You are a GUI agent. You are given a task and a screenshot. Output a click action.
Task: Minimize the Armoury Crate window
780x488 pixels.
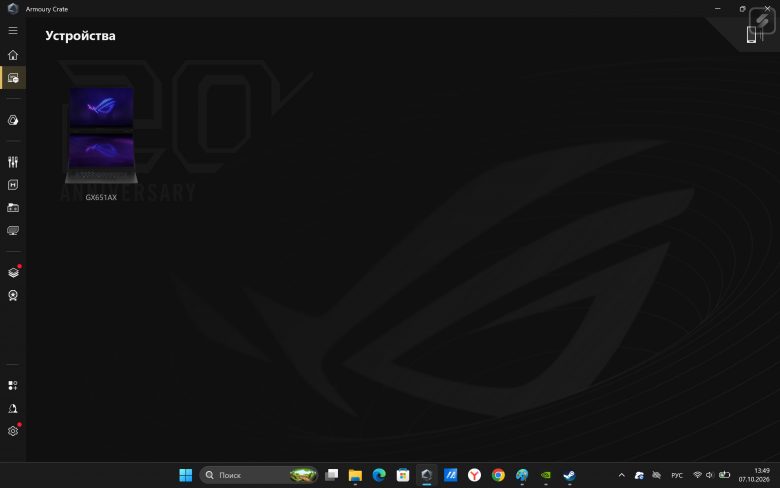(717, 8)
